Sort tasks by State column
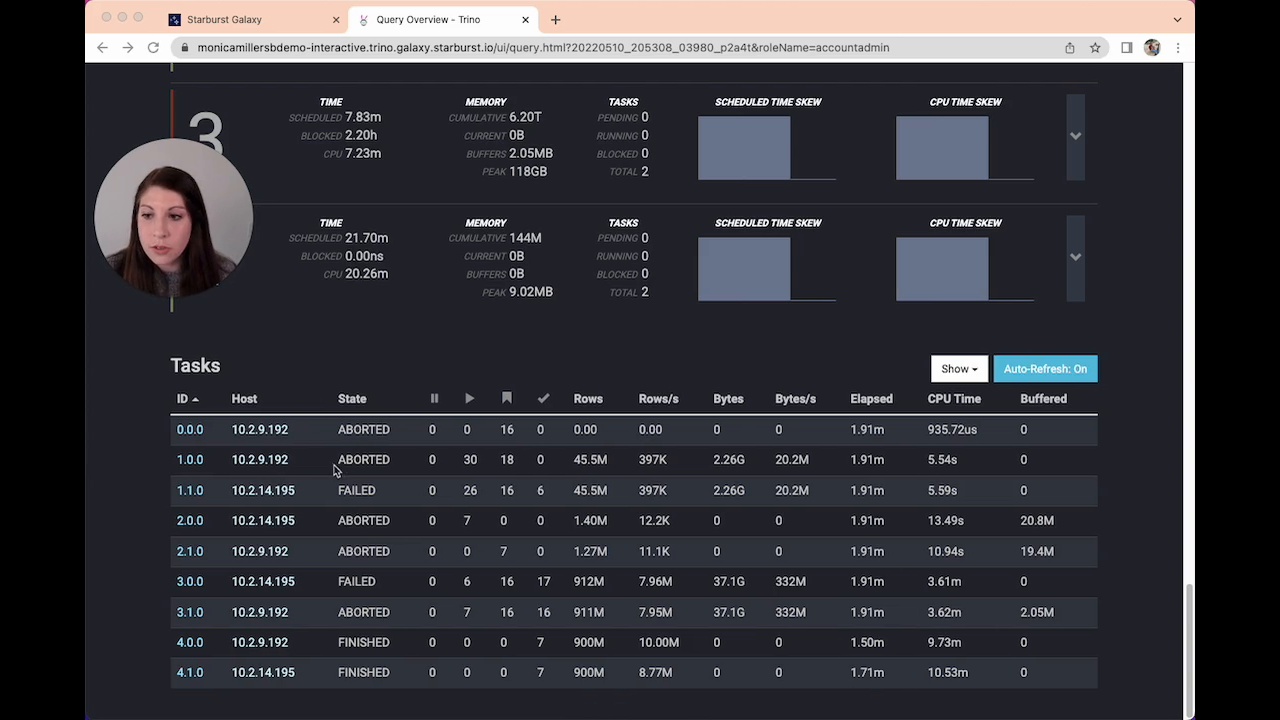The height and width of the screenshot is (720, 1280). tap(352, 399)
